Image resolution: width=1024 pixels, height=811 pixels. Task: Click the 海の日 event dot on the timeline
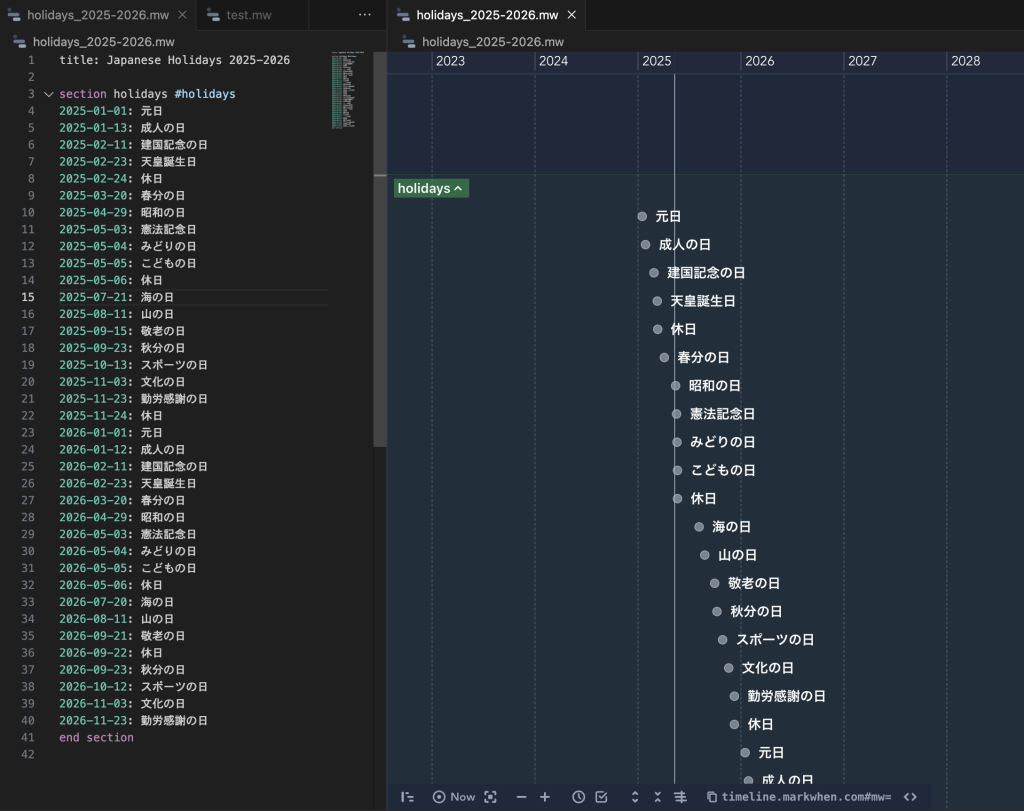[x=699, y=527]
